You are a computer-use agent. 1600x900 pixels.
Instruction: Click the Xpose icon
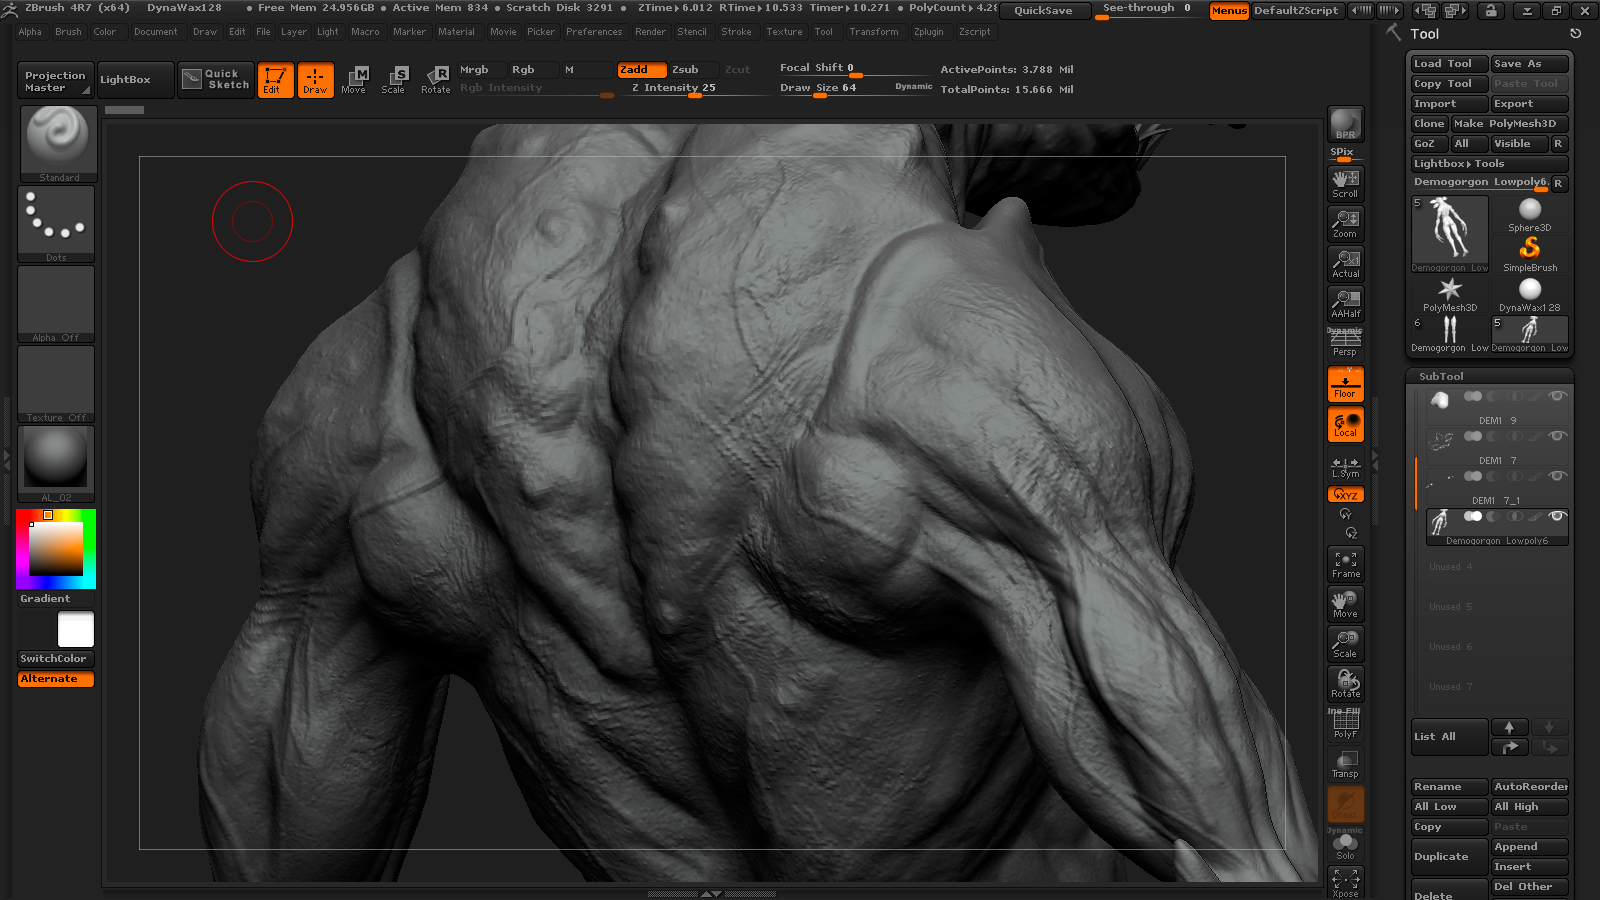tap(1345, 884)
